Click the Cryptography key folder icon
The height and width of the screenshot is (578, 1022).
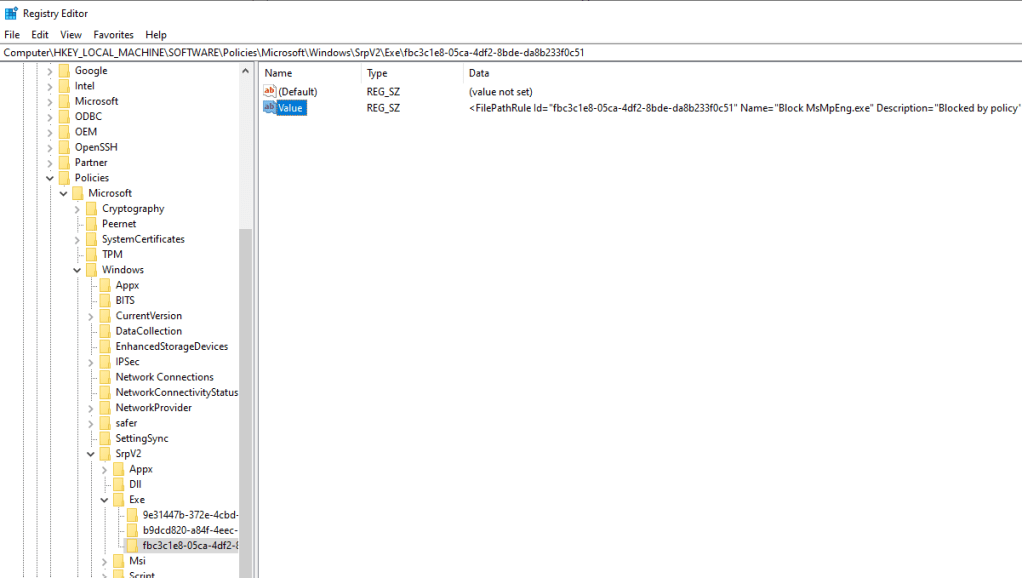[91, 209]
